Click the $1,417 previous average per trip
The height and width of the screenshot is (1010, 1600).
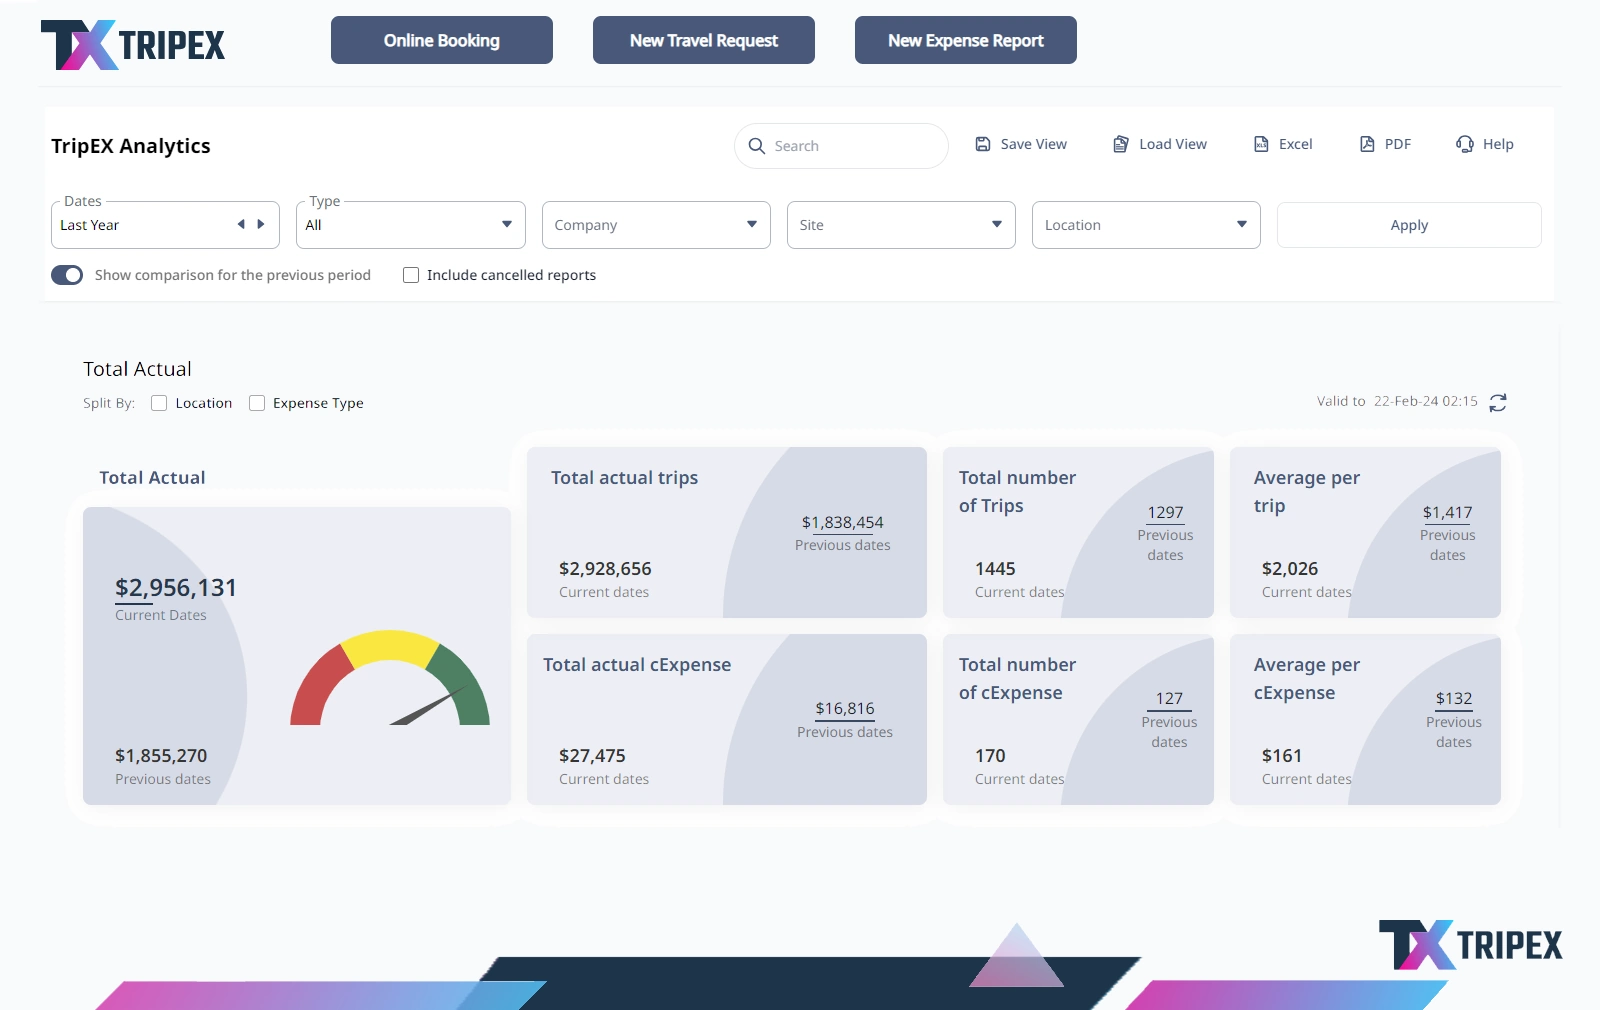point(1448,512)
